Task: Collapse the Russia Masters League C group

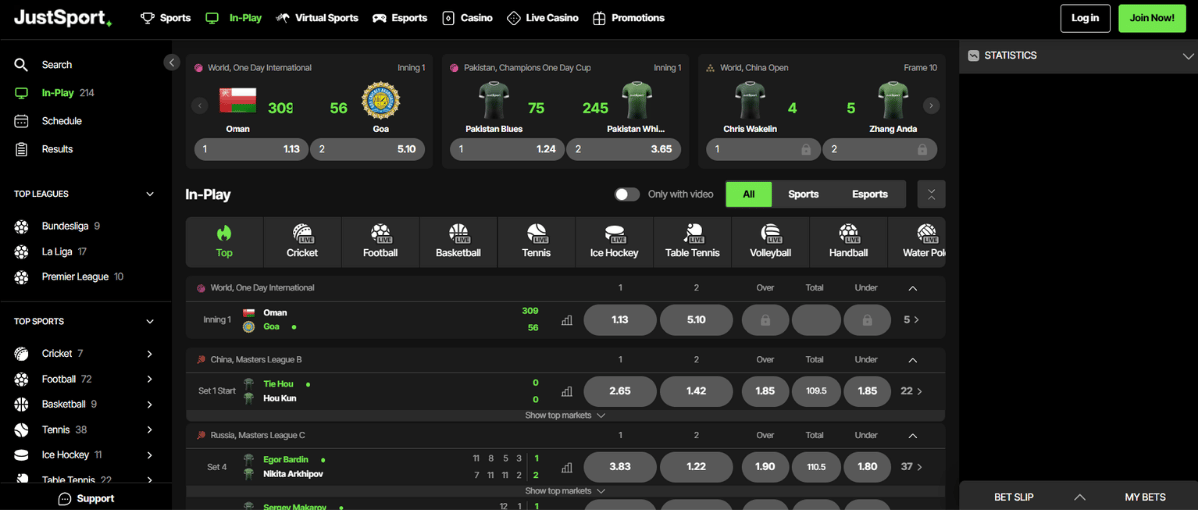Action: click(912, 435)
